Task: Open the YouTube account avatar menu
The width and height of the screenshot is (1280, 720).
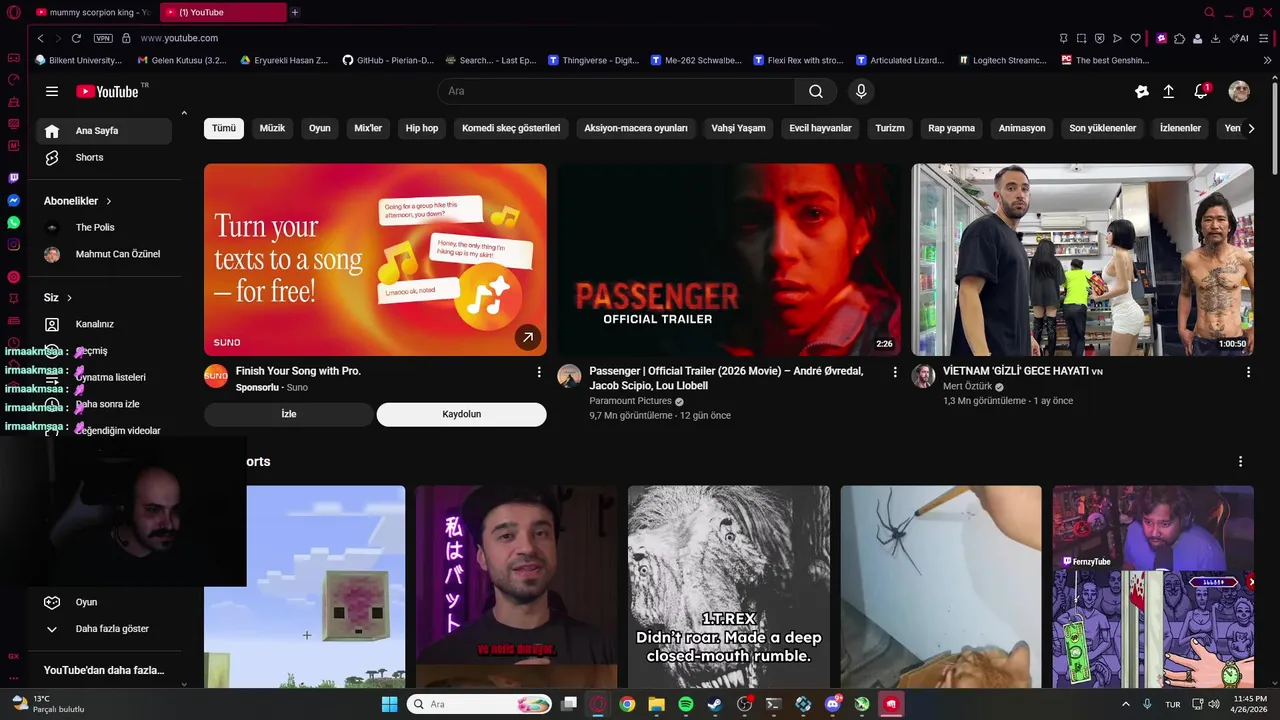Action: (1239, 91)
